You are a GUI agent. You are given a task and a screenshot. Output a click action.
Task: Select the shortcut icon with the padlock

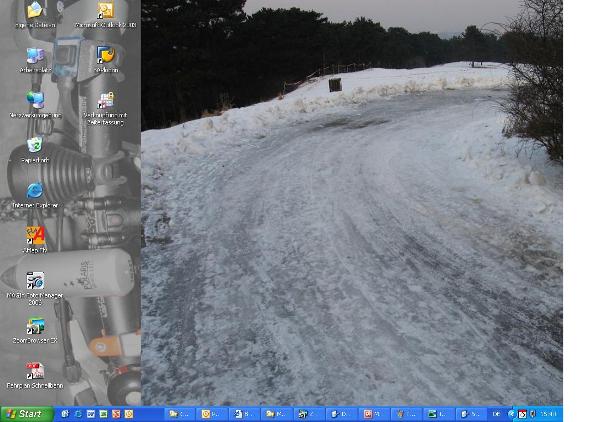(x=105, y=109)
